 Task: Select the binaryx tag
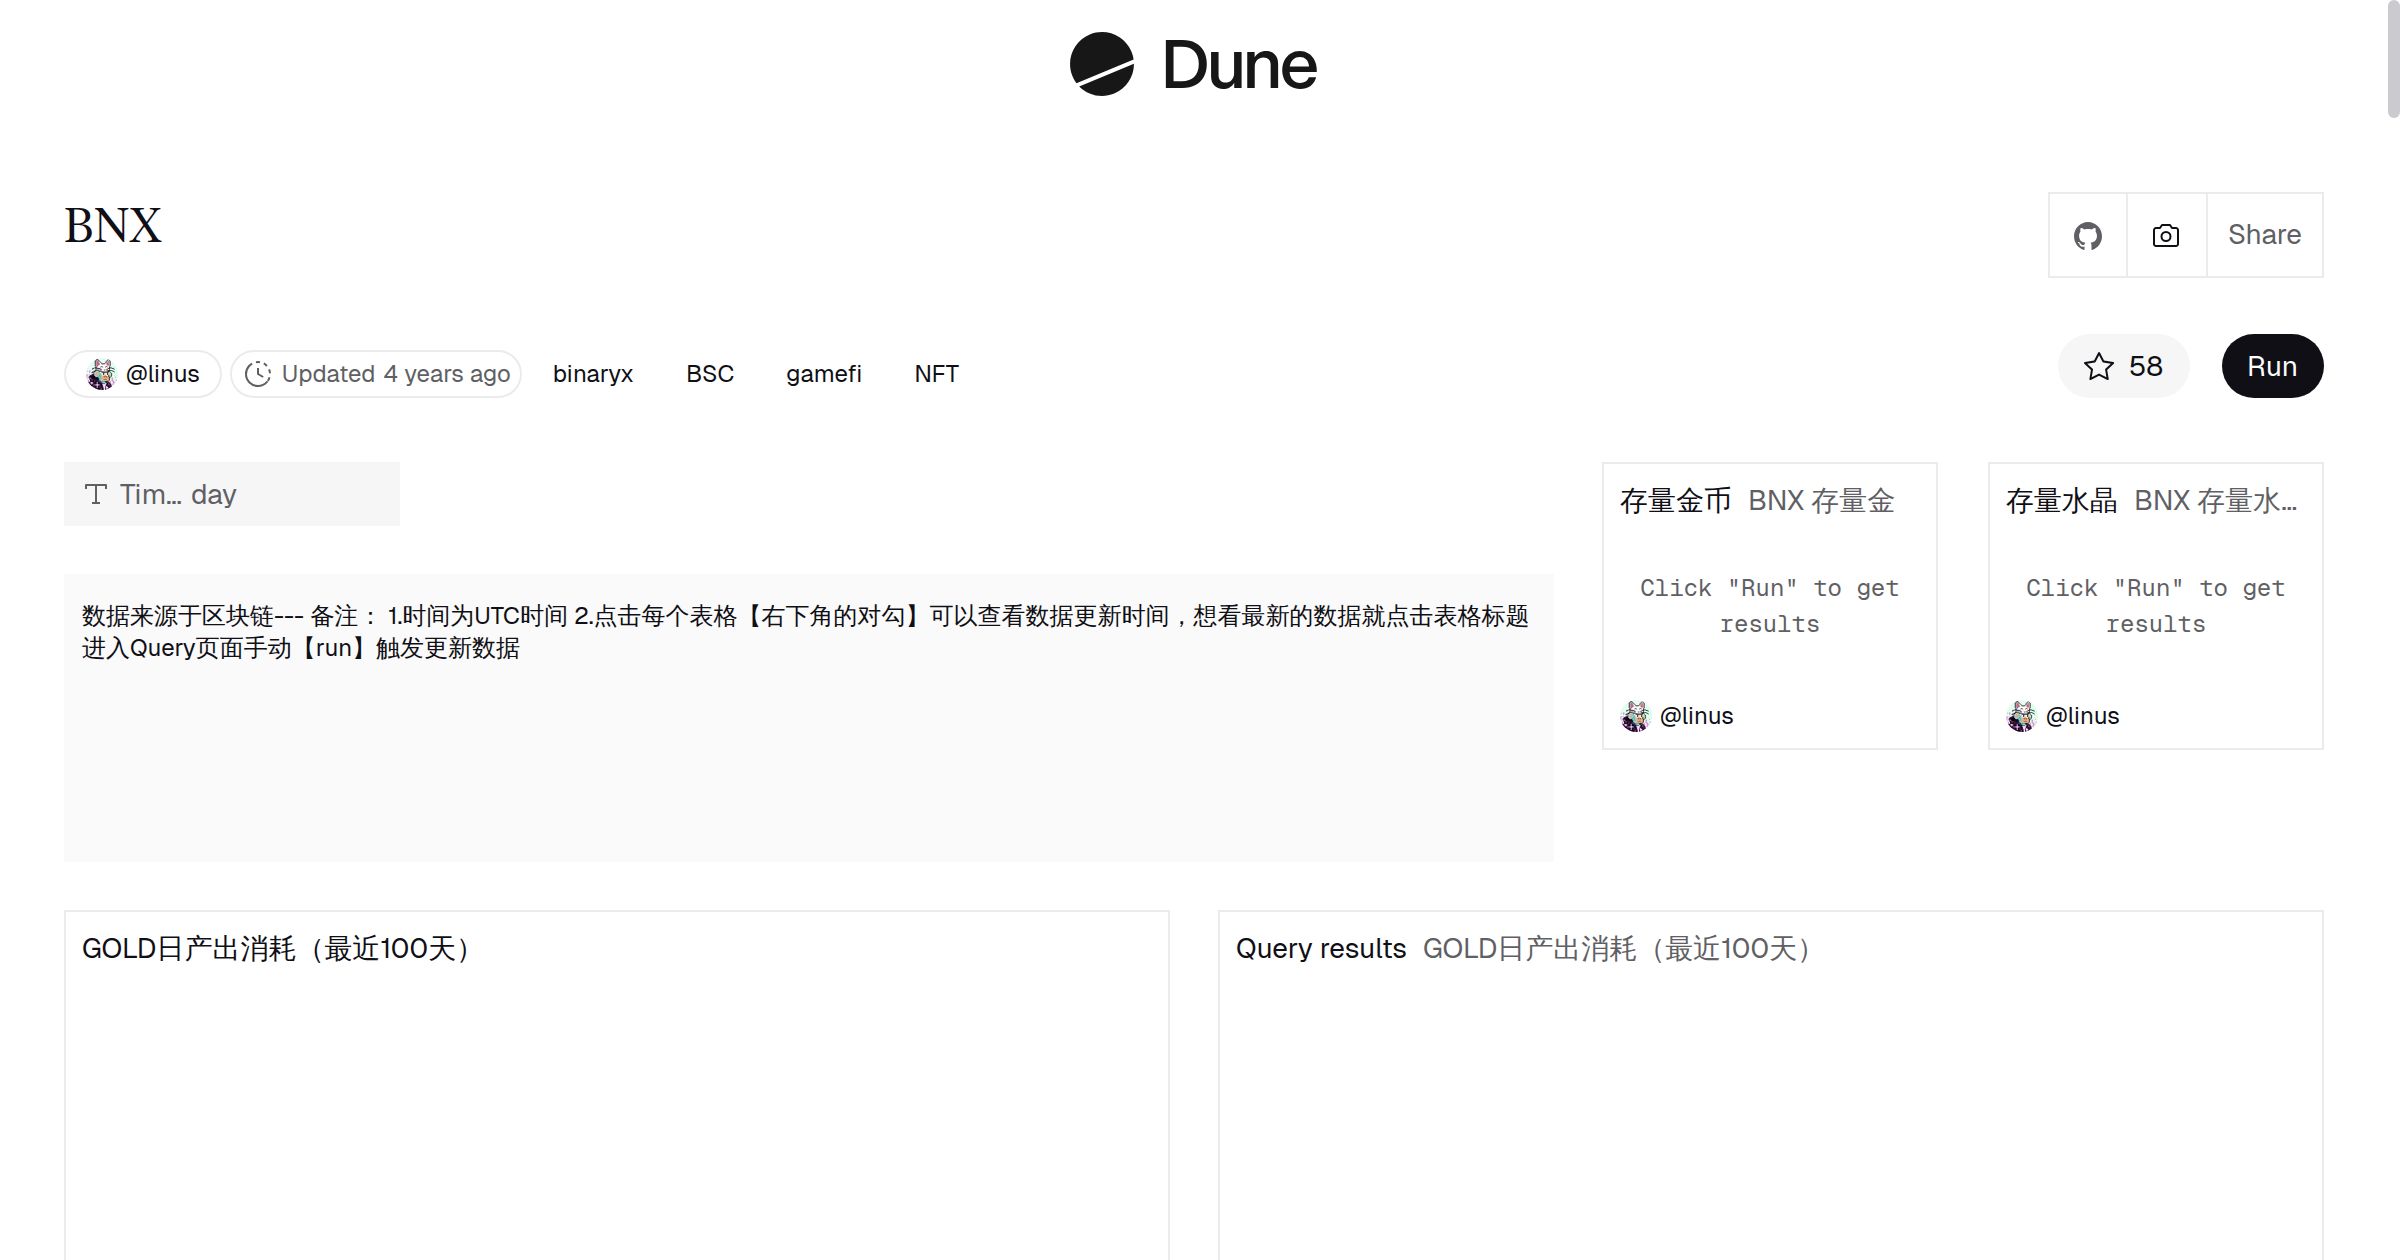point(593,374)
